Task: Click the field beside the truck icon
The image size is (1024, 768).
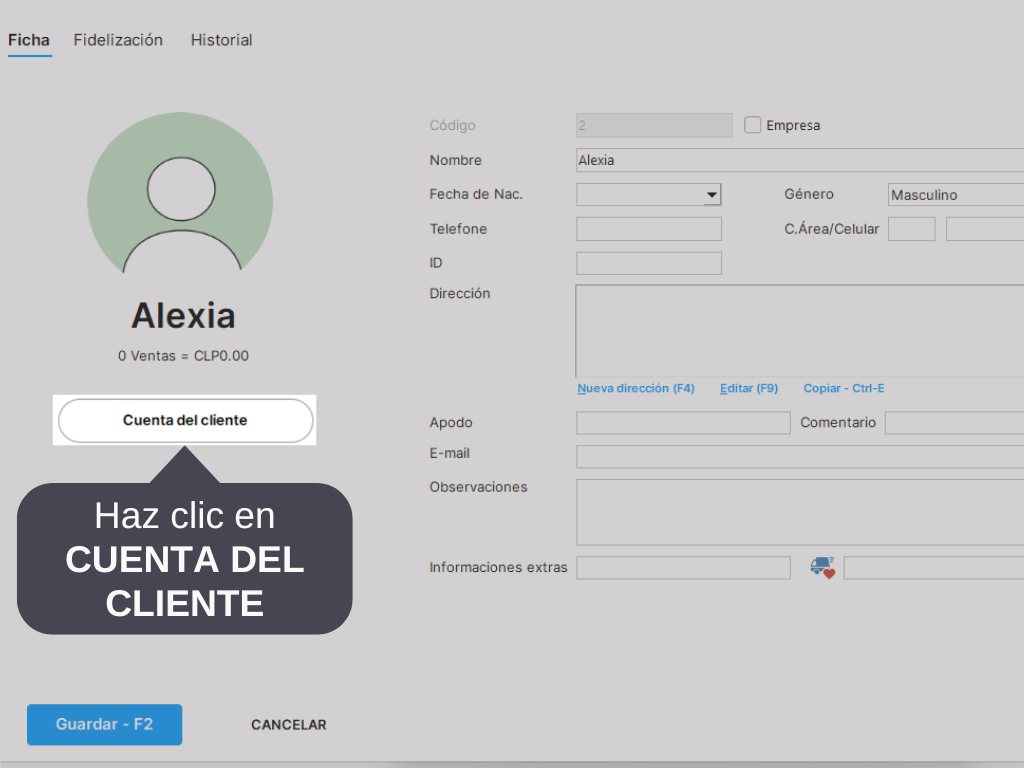Action: point(934,568)
